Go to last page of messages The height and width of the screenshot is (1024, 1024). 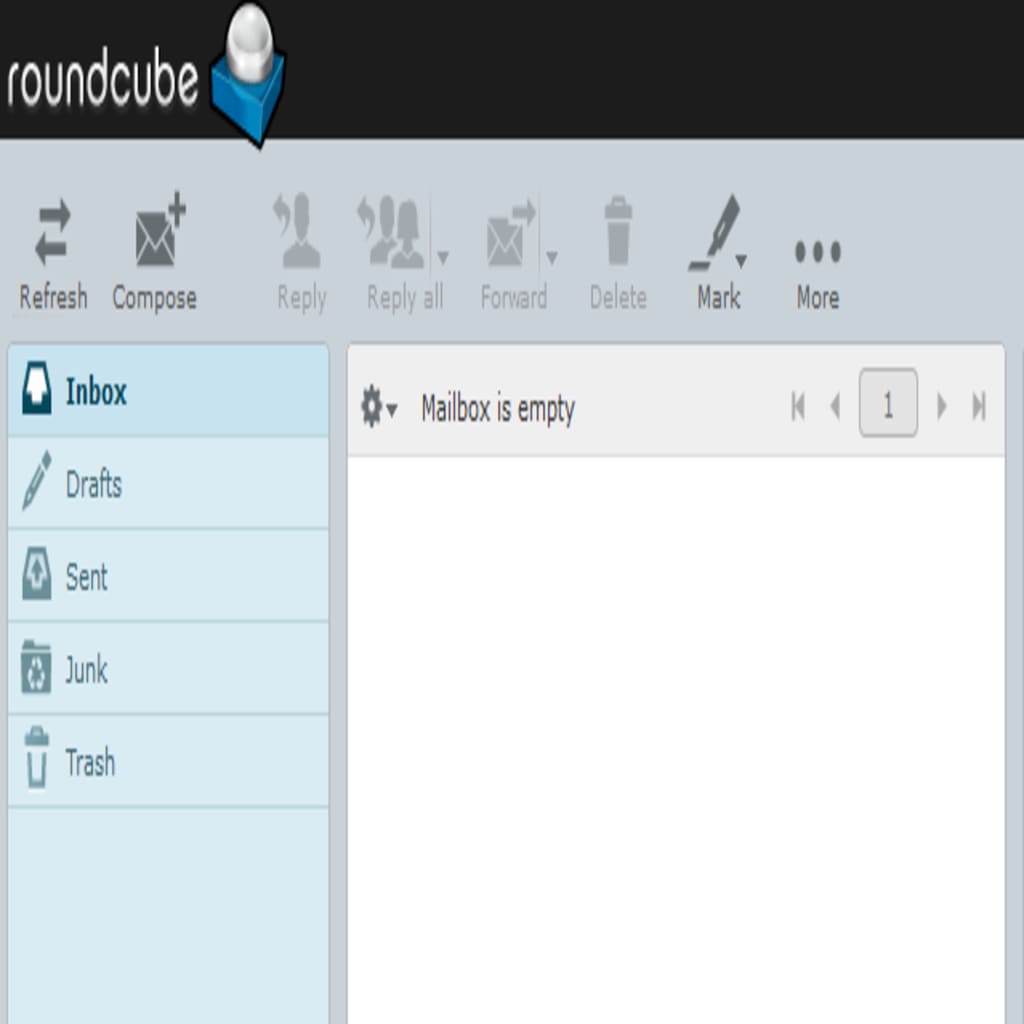point(978,407)
